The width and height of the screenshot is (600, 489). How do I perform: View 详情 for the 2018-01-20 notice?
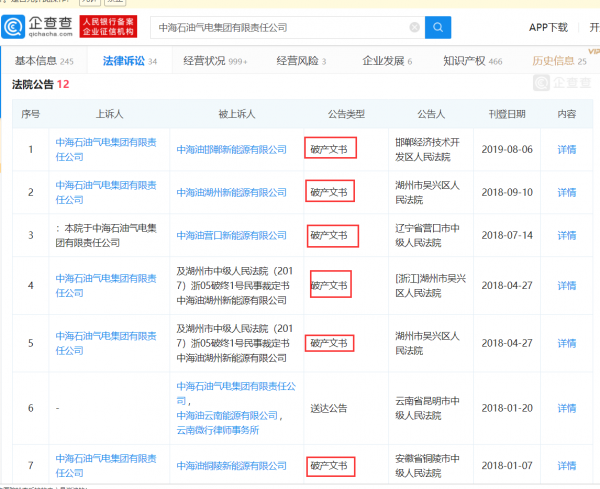click(567, 408)
